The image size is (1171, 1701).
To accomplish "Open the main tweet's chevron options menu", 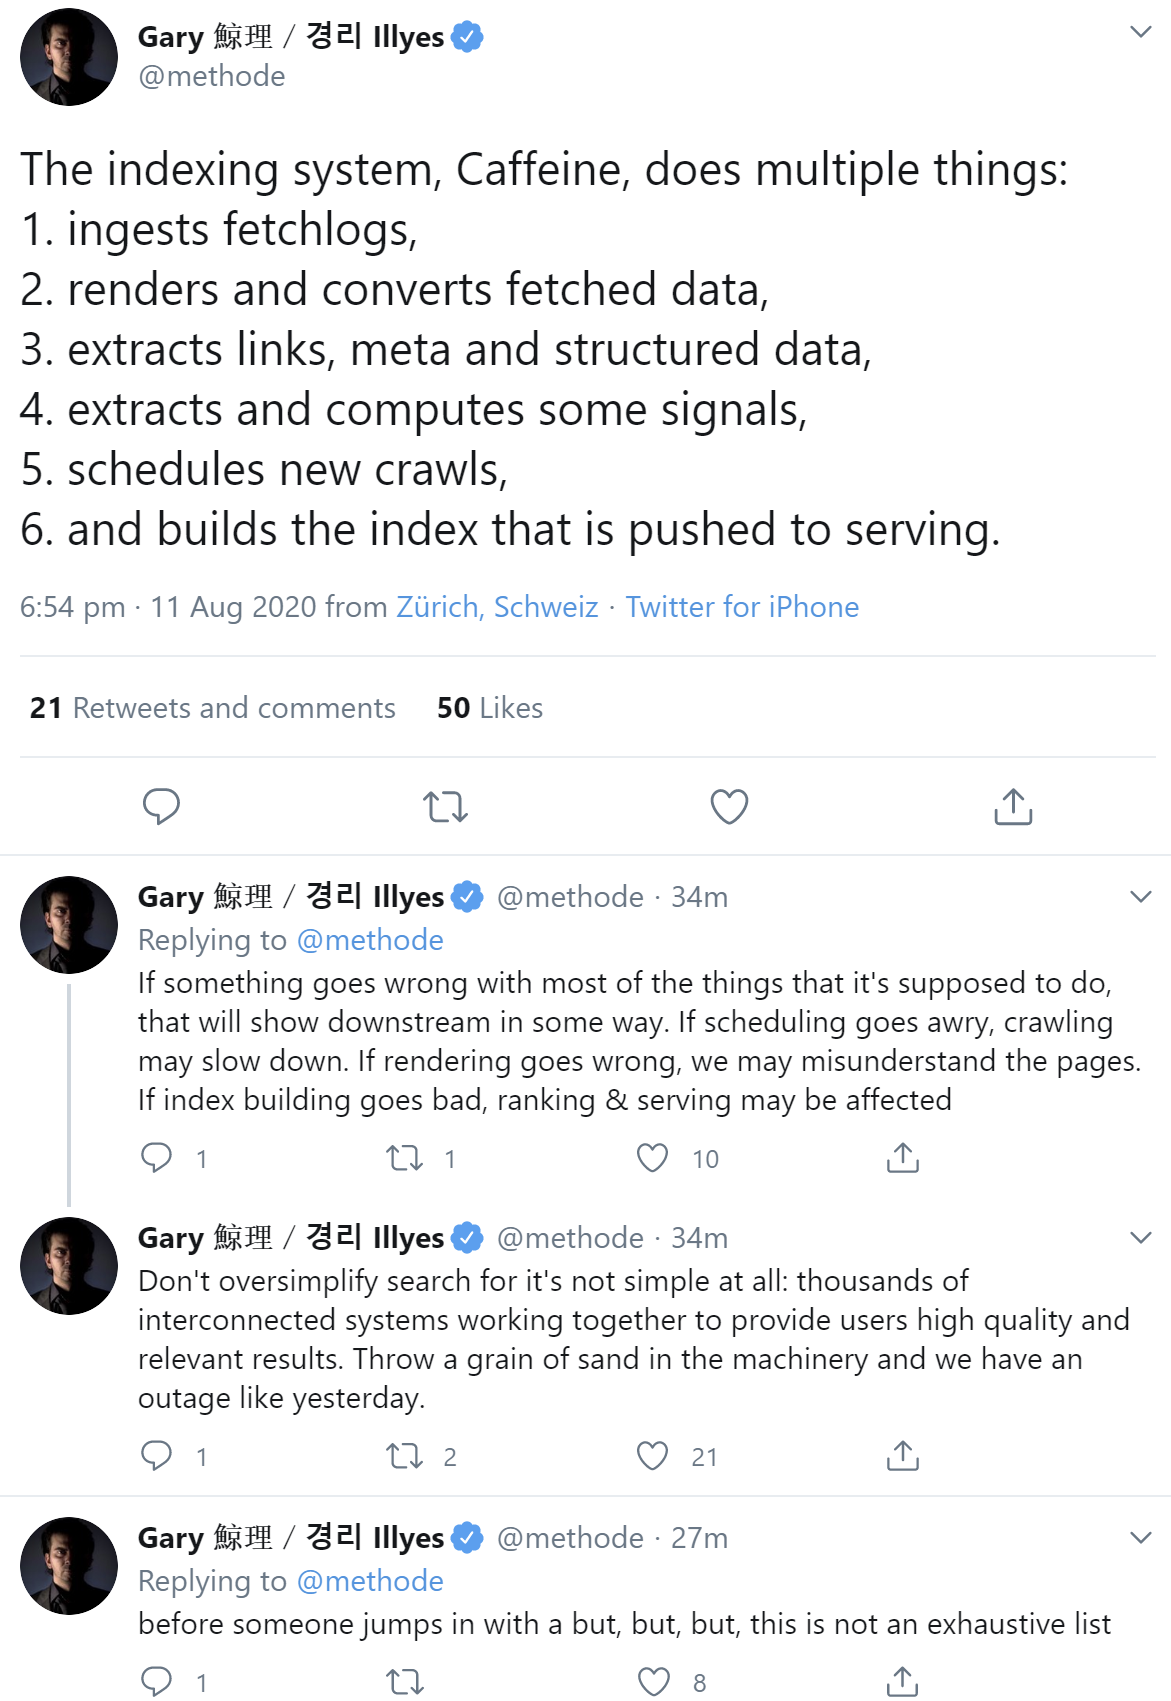I will (1140, 32).
